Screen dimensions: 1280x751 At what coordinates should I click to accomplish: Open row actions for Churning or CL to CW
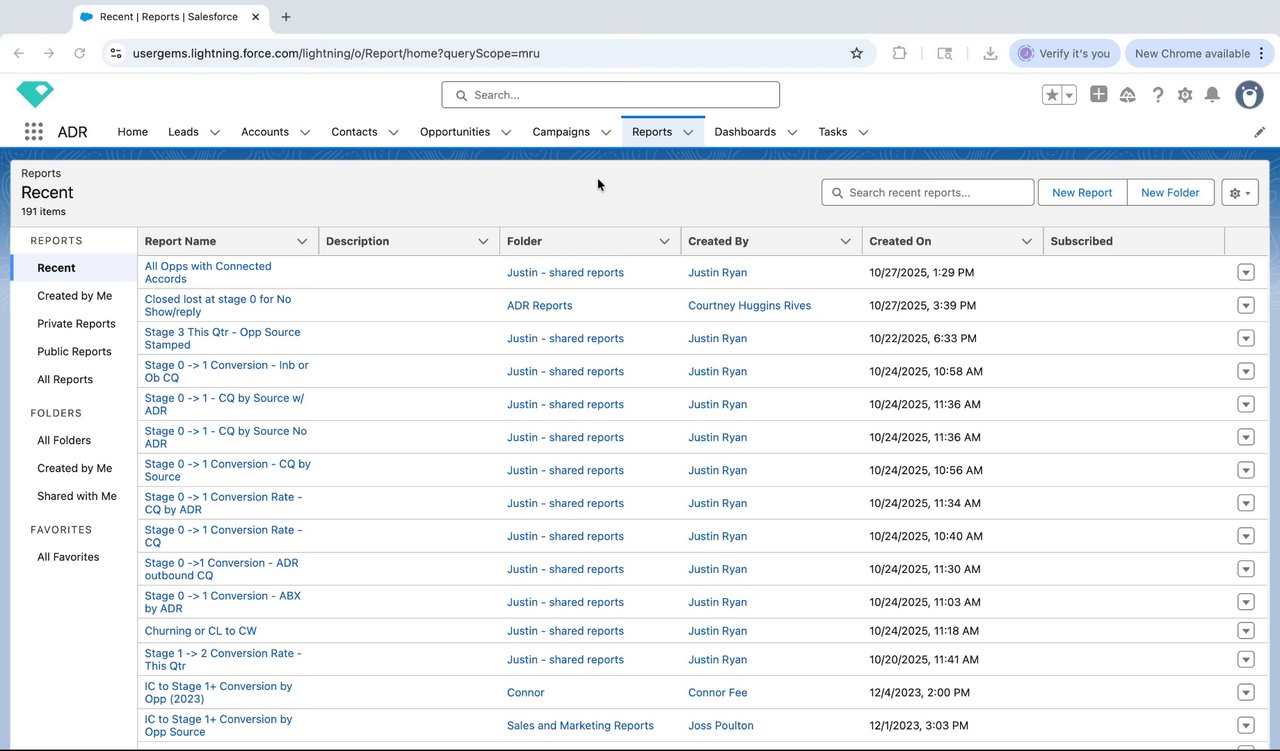[x=1246, y=631]
